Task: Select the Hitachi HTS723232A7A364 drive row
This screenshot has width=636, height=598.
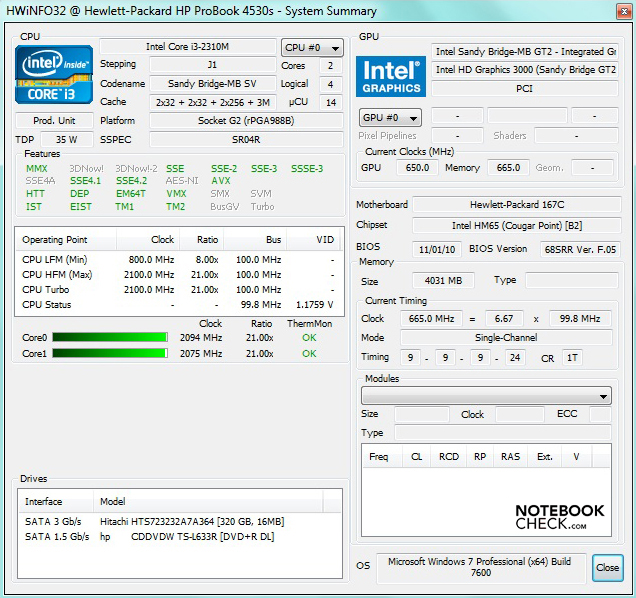Action: [x=180, y=521]
